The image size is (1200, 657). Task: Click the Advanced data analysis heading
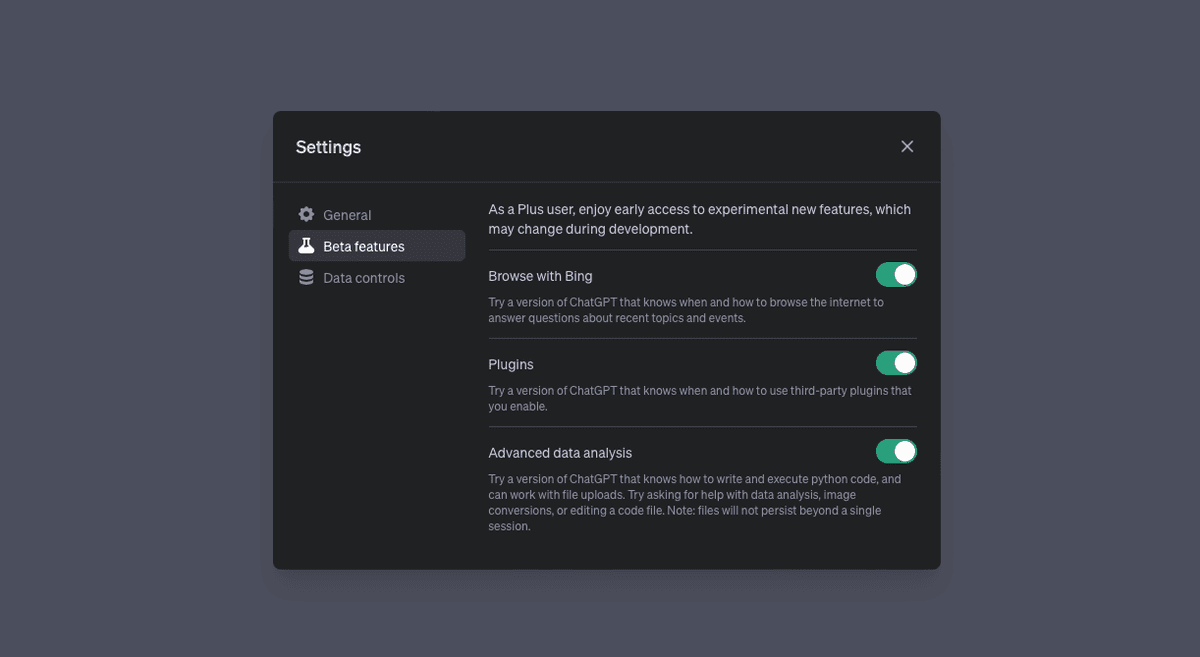coord(560,453)
